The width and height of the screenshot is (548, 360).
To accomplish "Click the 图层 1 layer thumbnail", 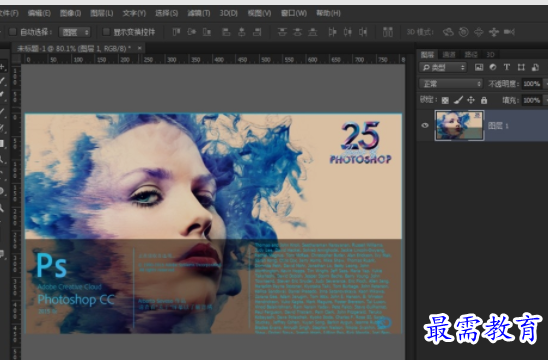I will 459,125.
